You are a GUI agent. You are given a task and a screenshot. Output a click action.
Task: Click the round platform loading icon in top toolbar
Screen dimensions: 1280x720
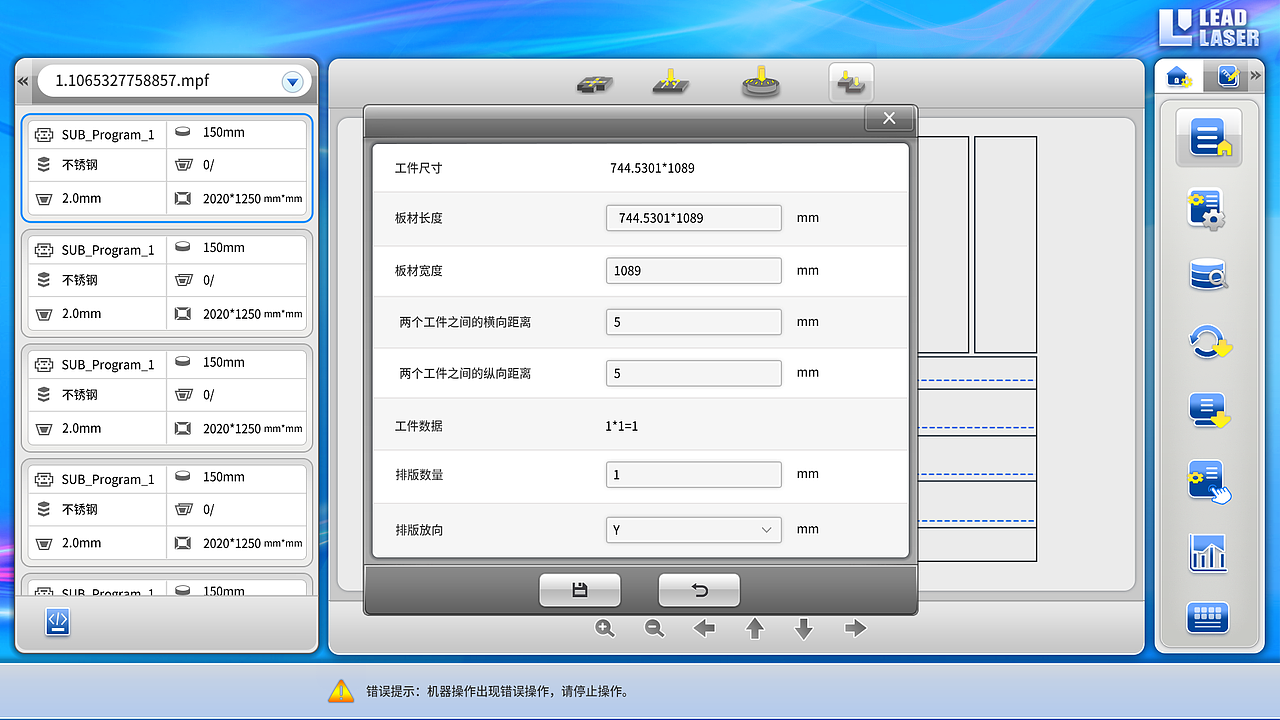tap(760, 83)
